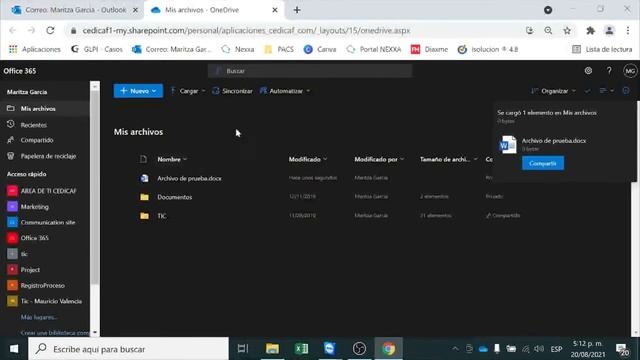Screen dimensions: 640x360
Task: Click the file type column header icon
Action: pyautogui.click(x=143, y=159)
